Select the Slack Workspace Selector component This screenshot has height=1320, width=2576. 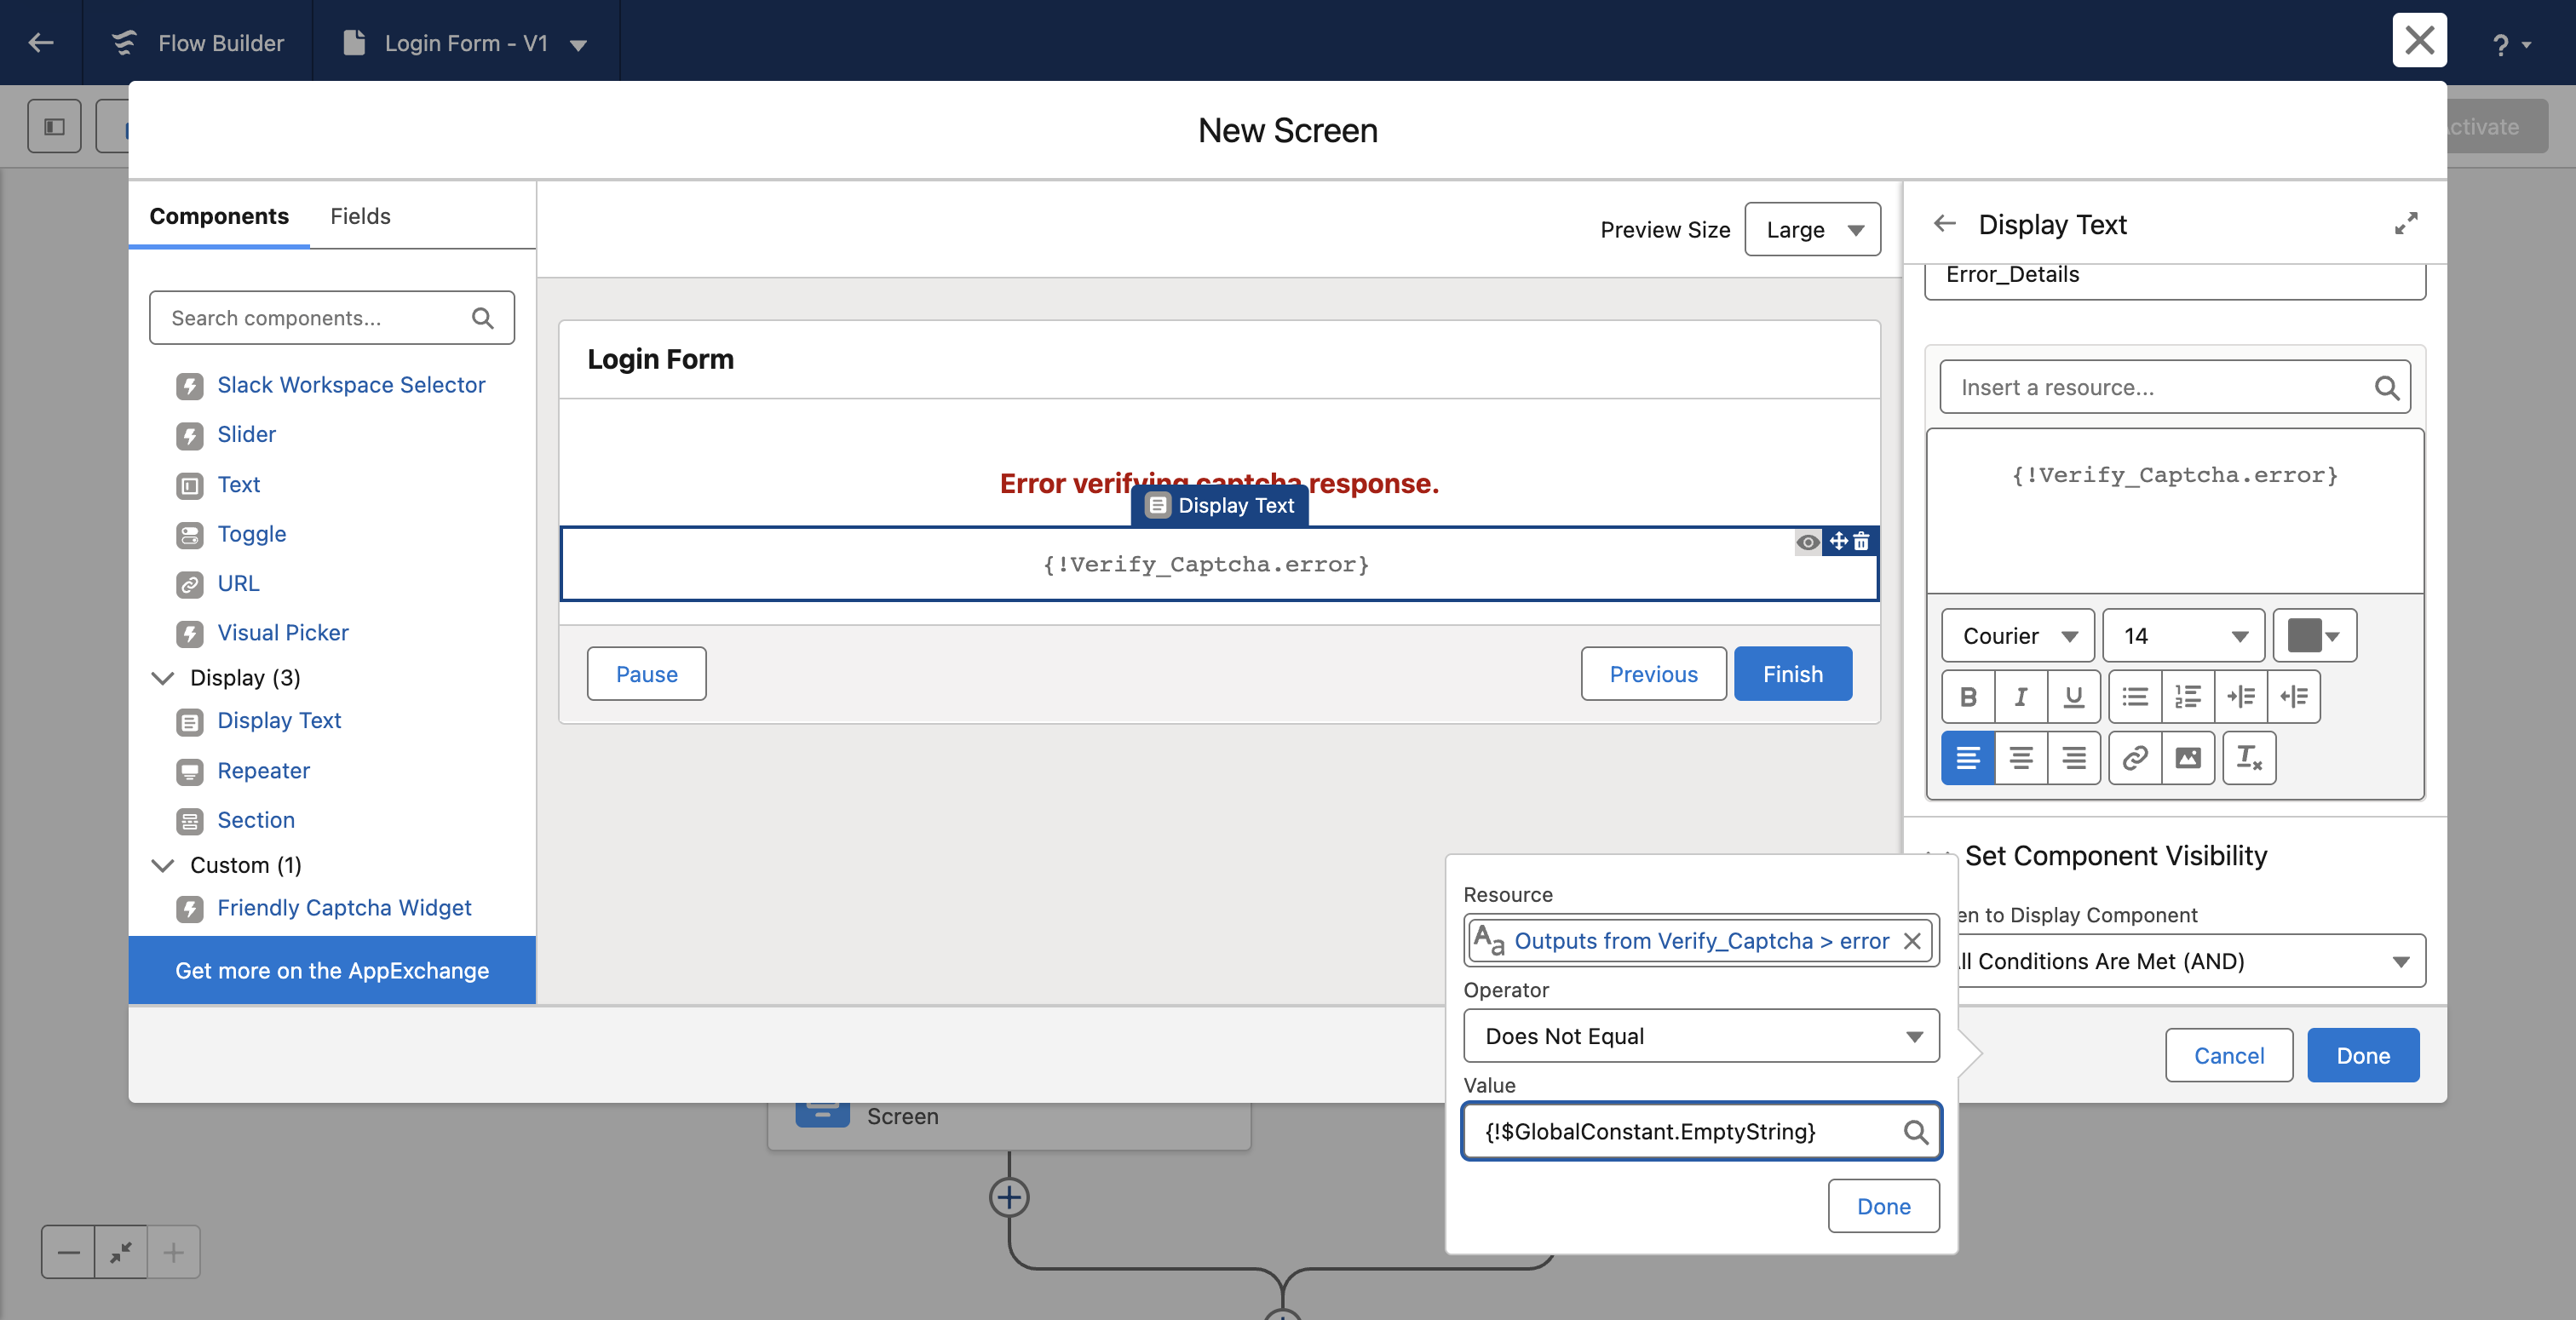[x=350, y=385]
